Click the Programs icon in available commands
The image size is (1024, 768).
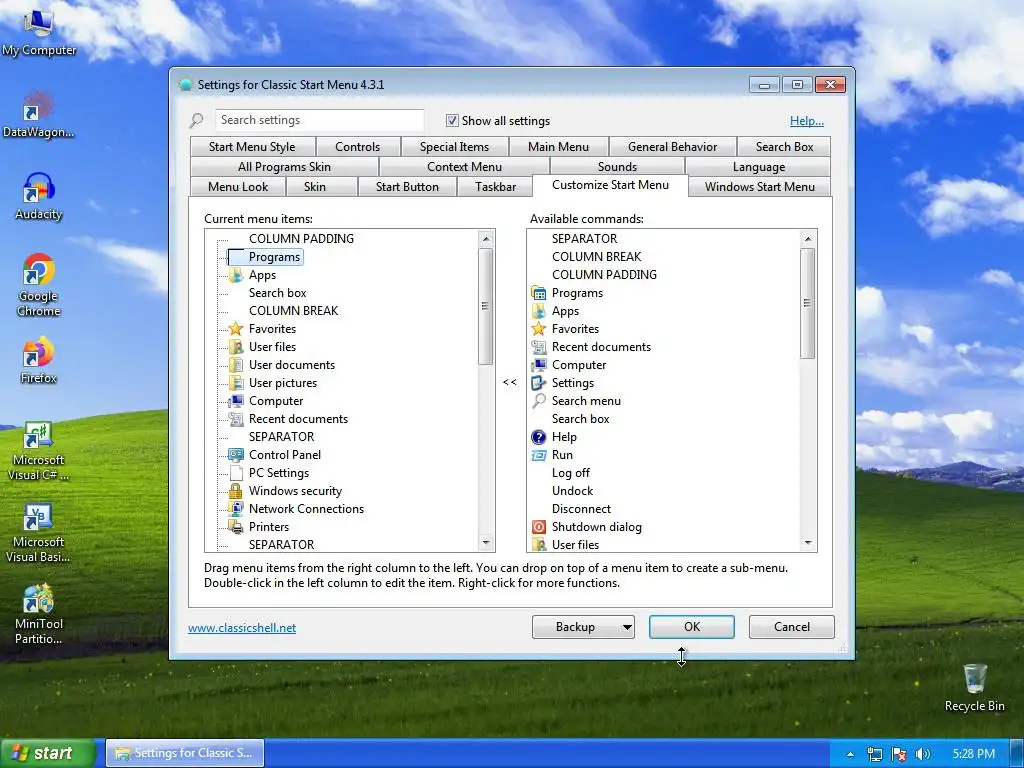pyautogui.click(x=539, y=293)
